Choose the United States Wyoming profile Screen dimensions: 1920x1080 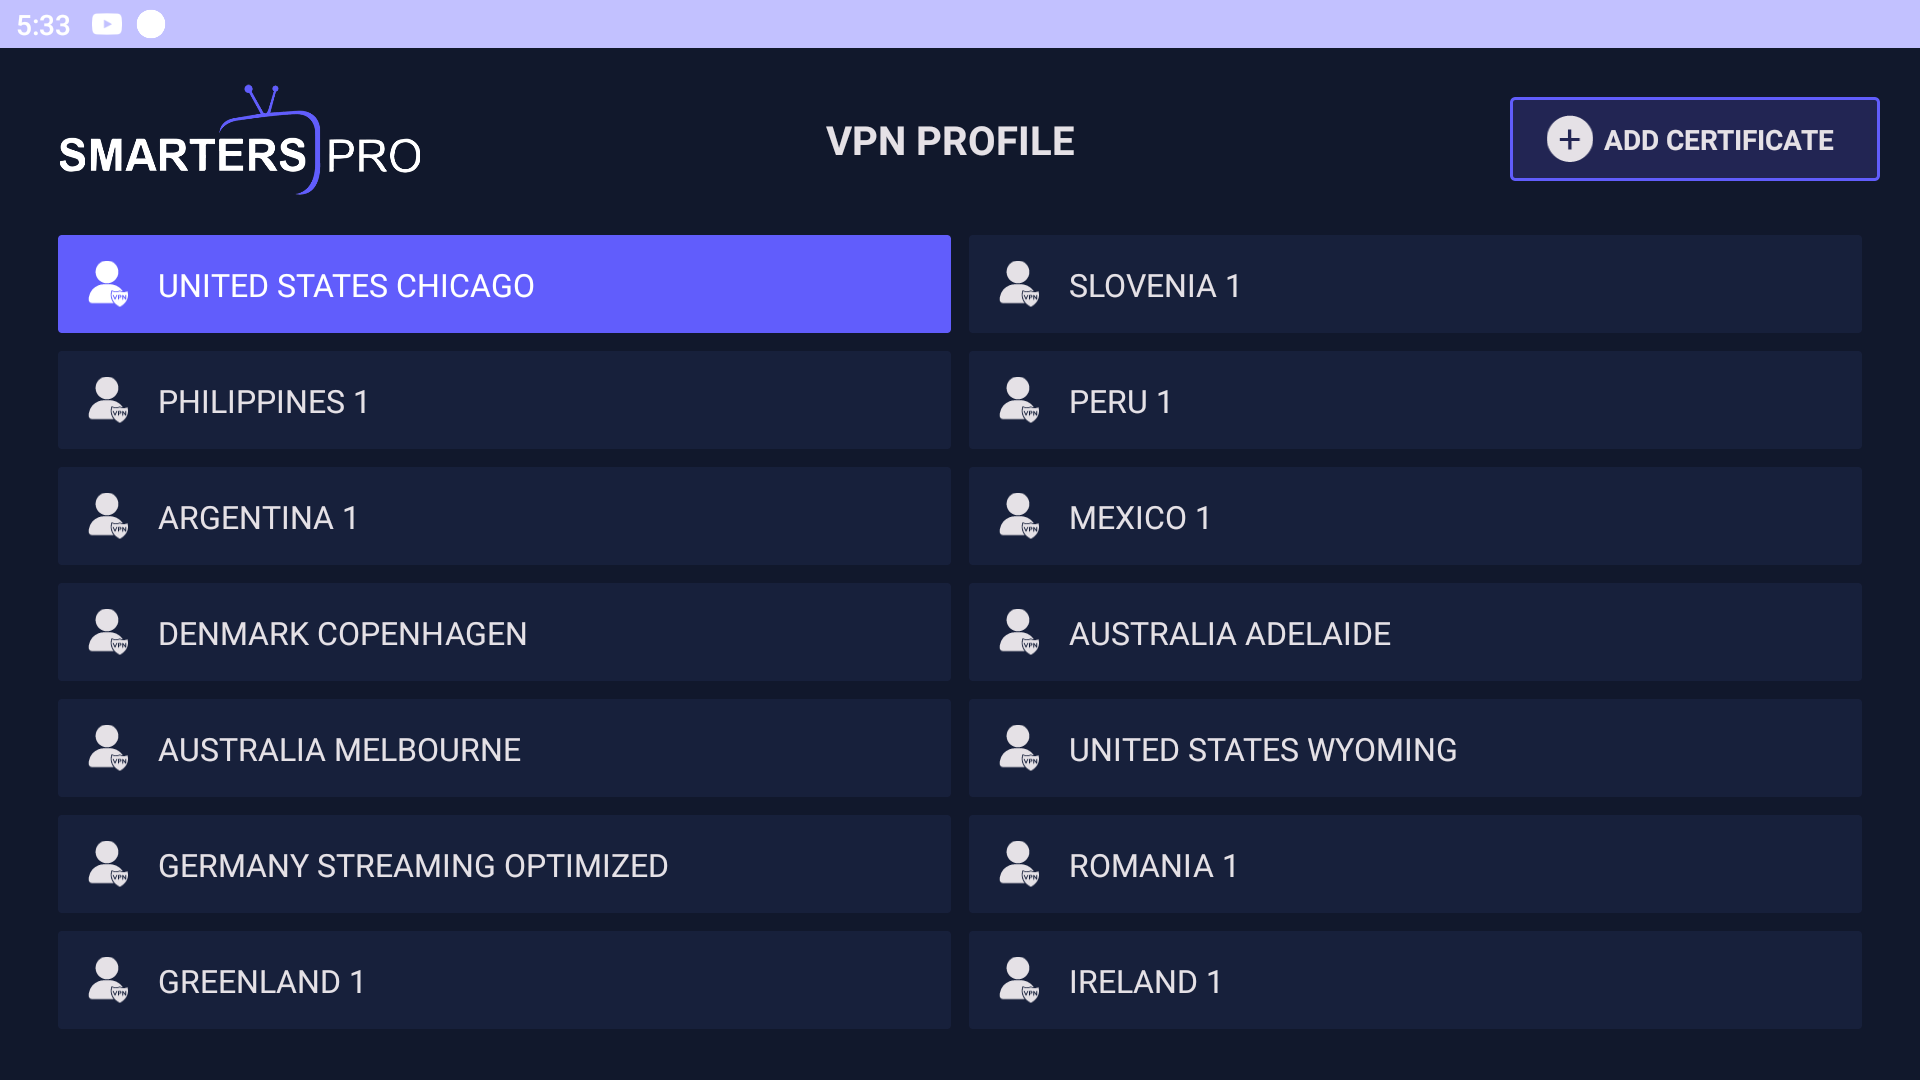(x=1415, y=748)
